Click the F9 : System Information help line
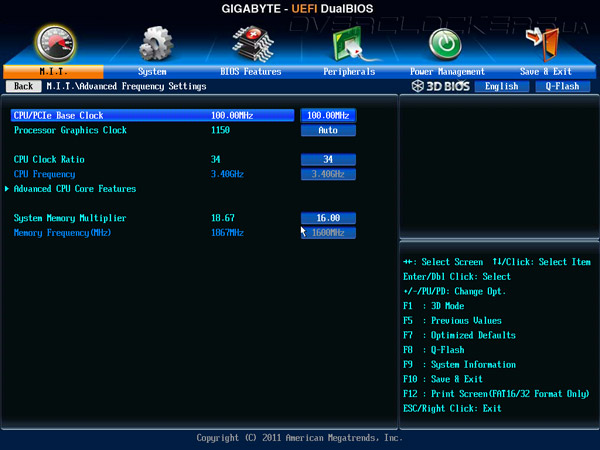Viewport: 600px width, 450px height. [x=459, y=364]
